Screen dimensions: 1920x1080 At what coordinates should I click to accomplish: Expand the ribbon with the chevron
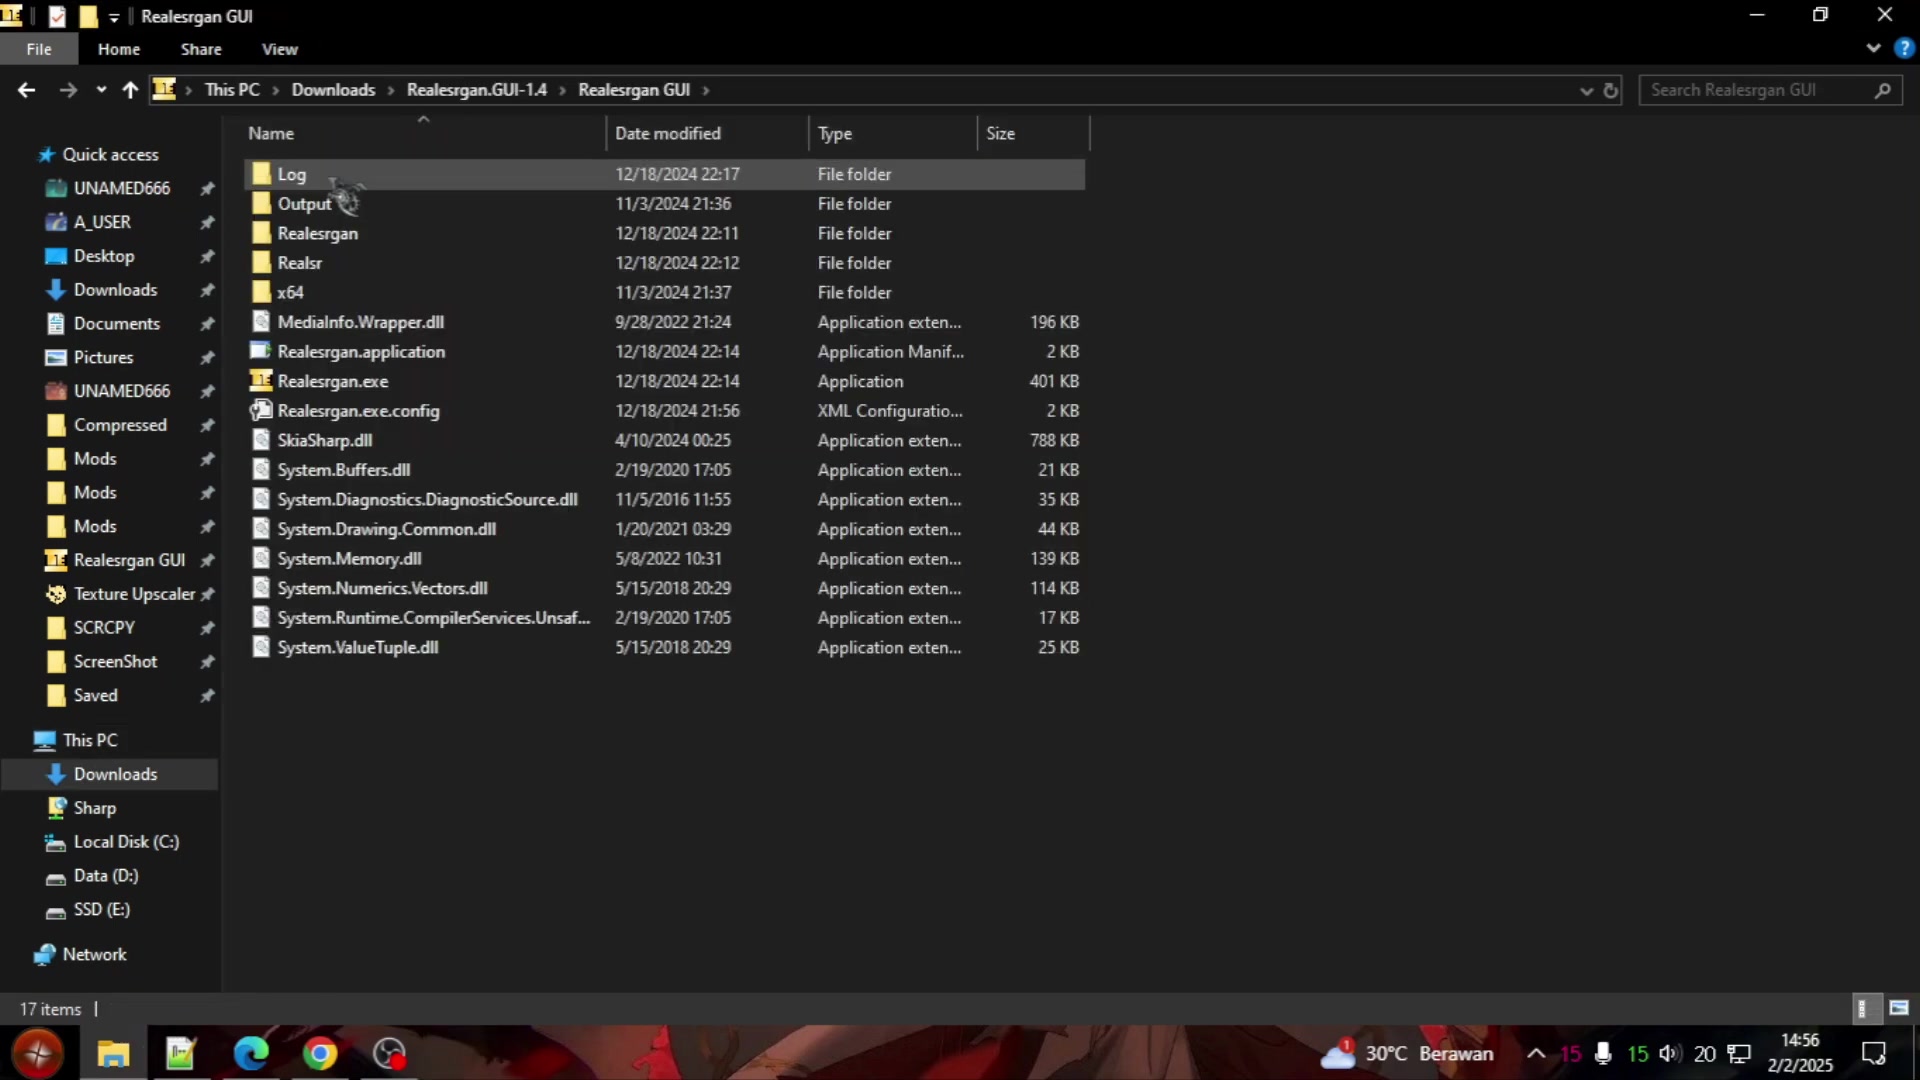pos(1873,49)
